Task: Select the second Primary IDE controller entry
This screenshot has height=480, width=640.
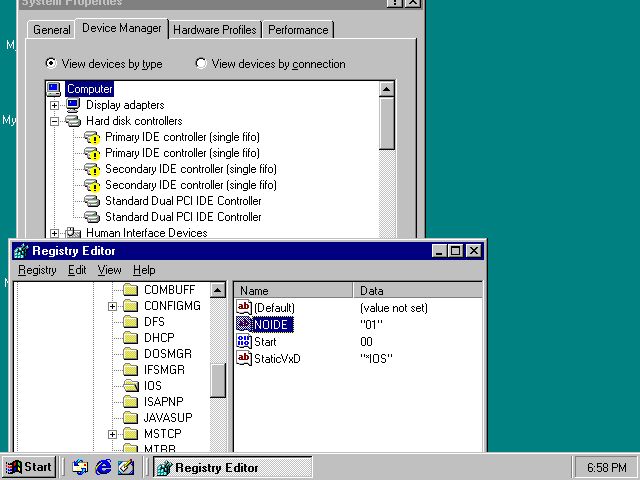Action: click(x=182, y=153)
